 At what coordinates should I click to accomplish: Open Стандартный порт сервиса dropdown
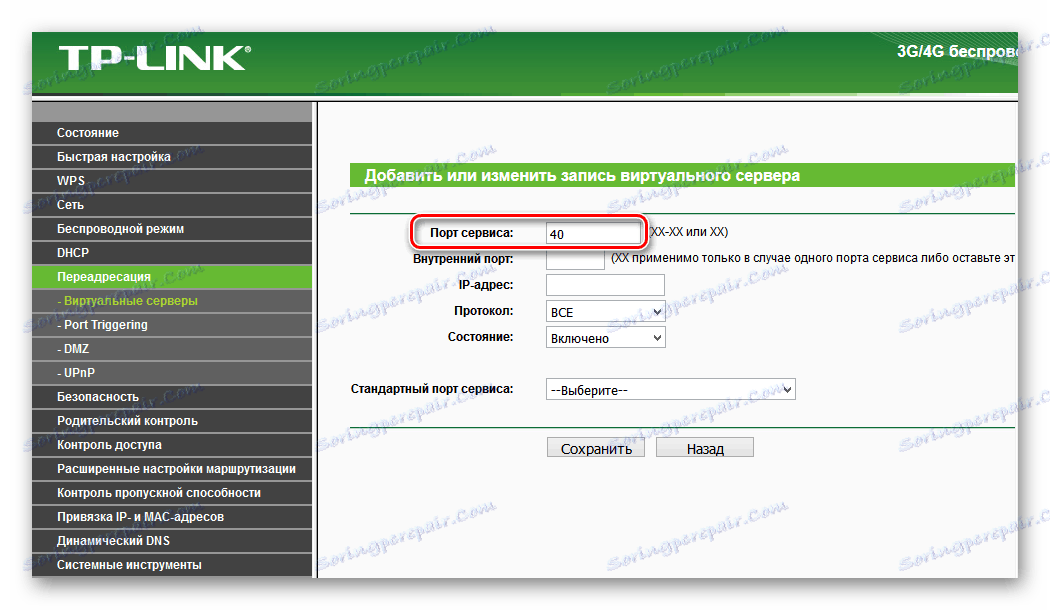click(x=670, y=390)
